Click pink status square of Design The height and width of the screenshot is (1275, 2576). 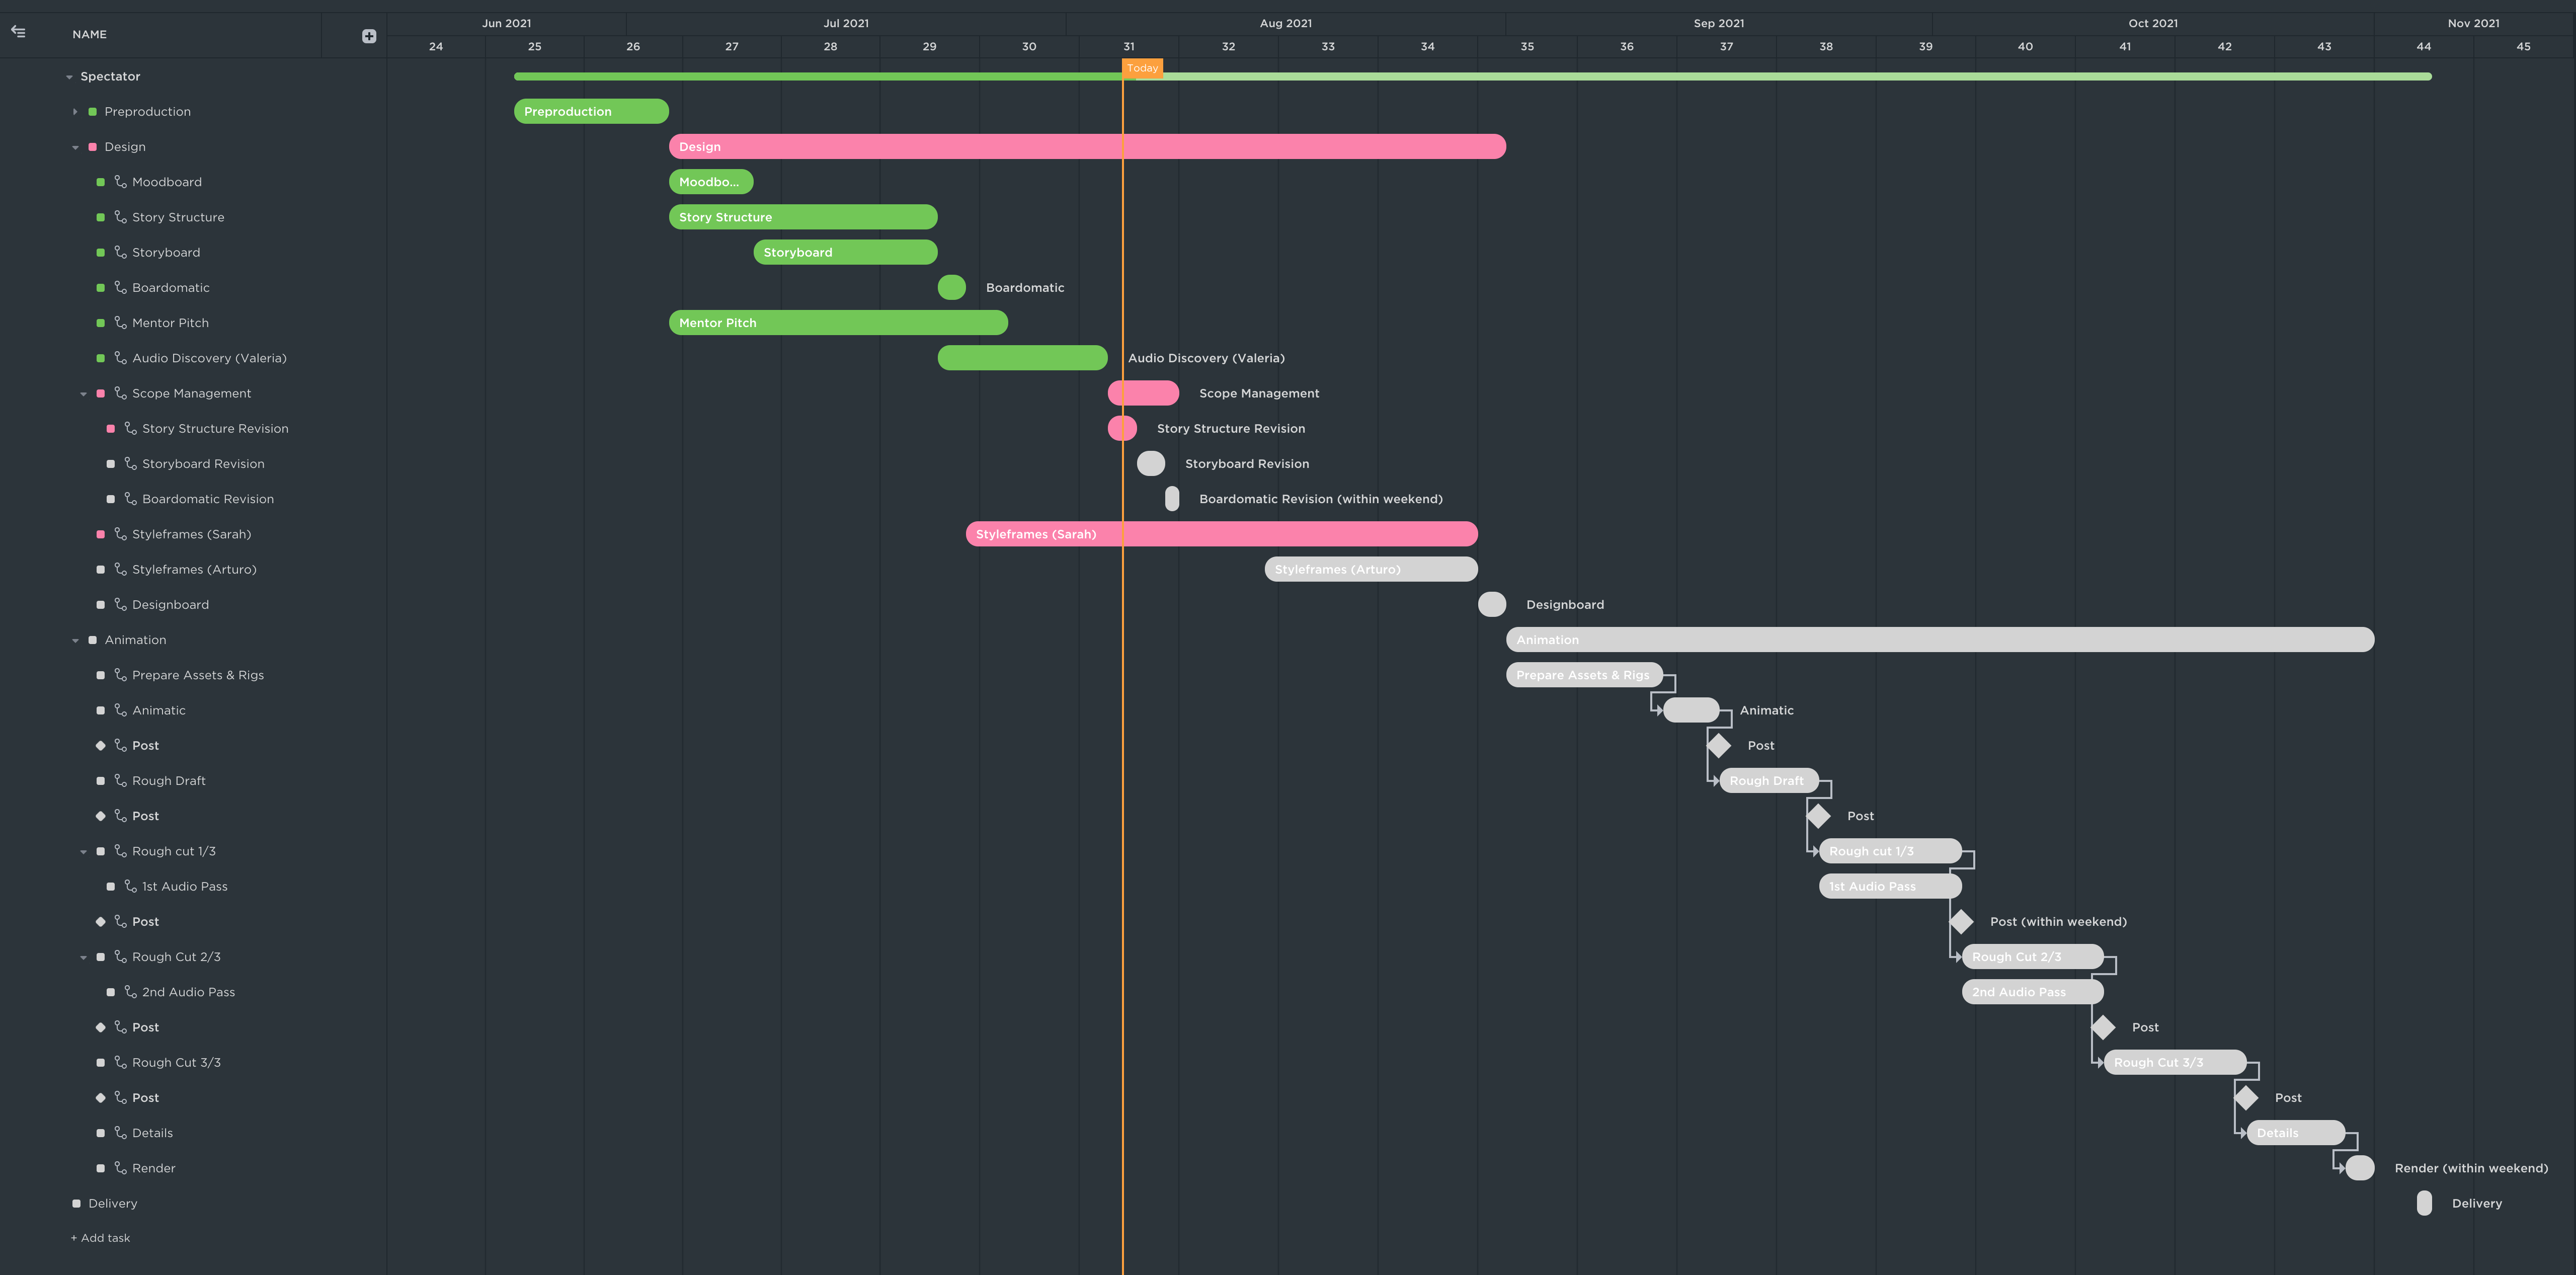coord(92,146)
